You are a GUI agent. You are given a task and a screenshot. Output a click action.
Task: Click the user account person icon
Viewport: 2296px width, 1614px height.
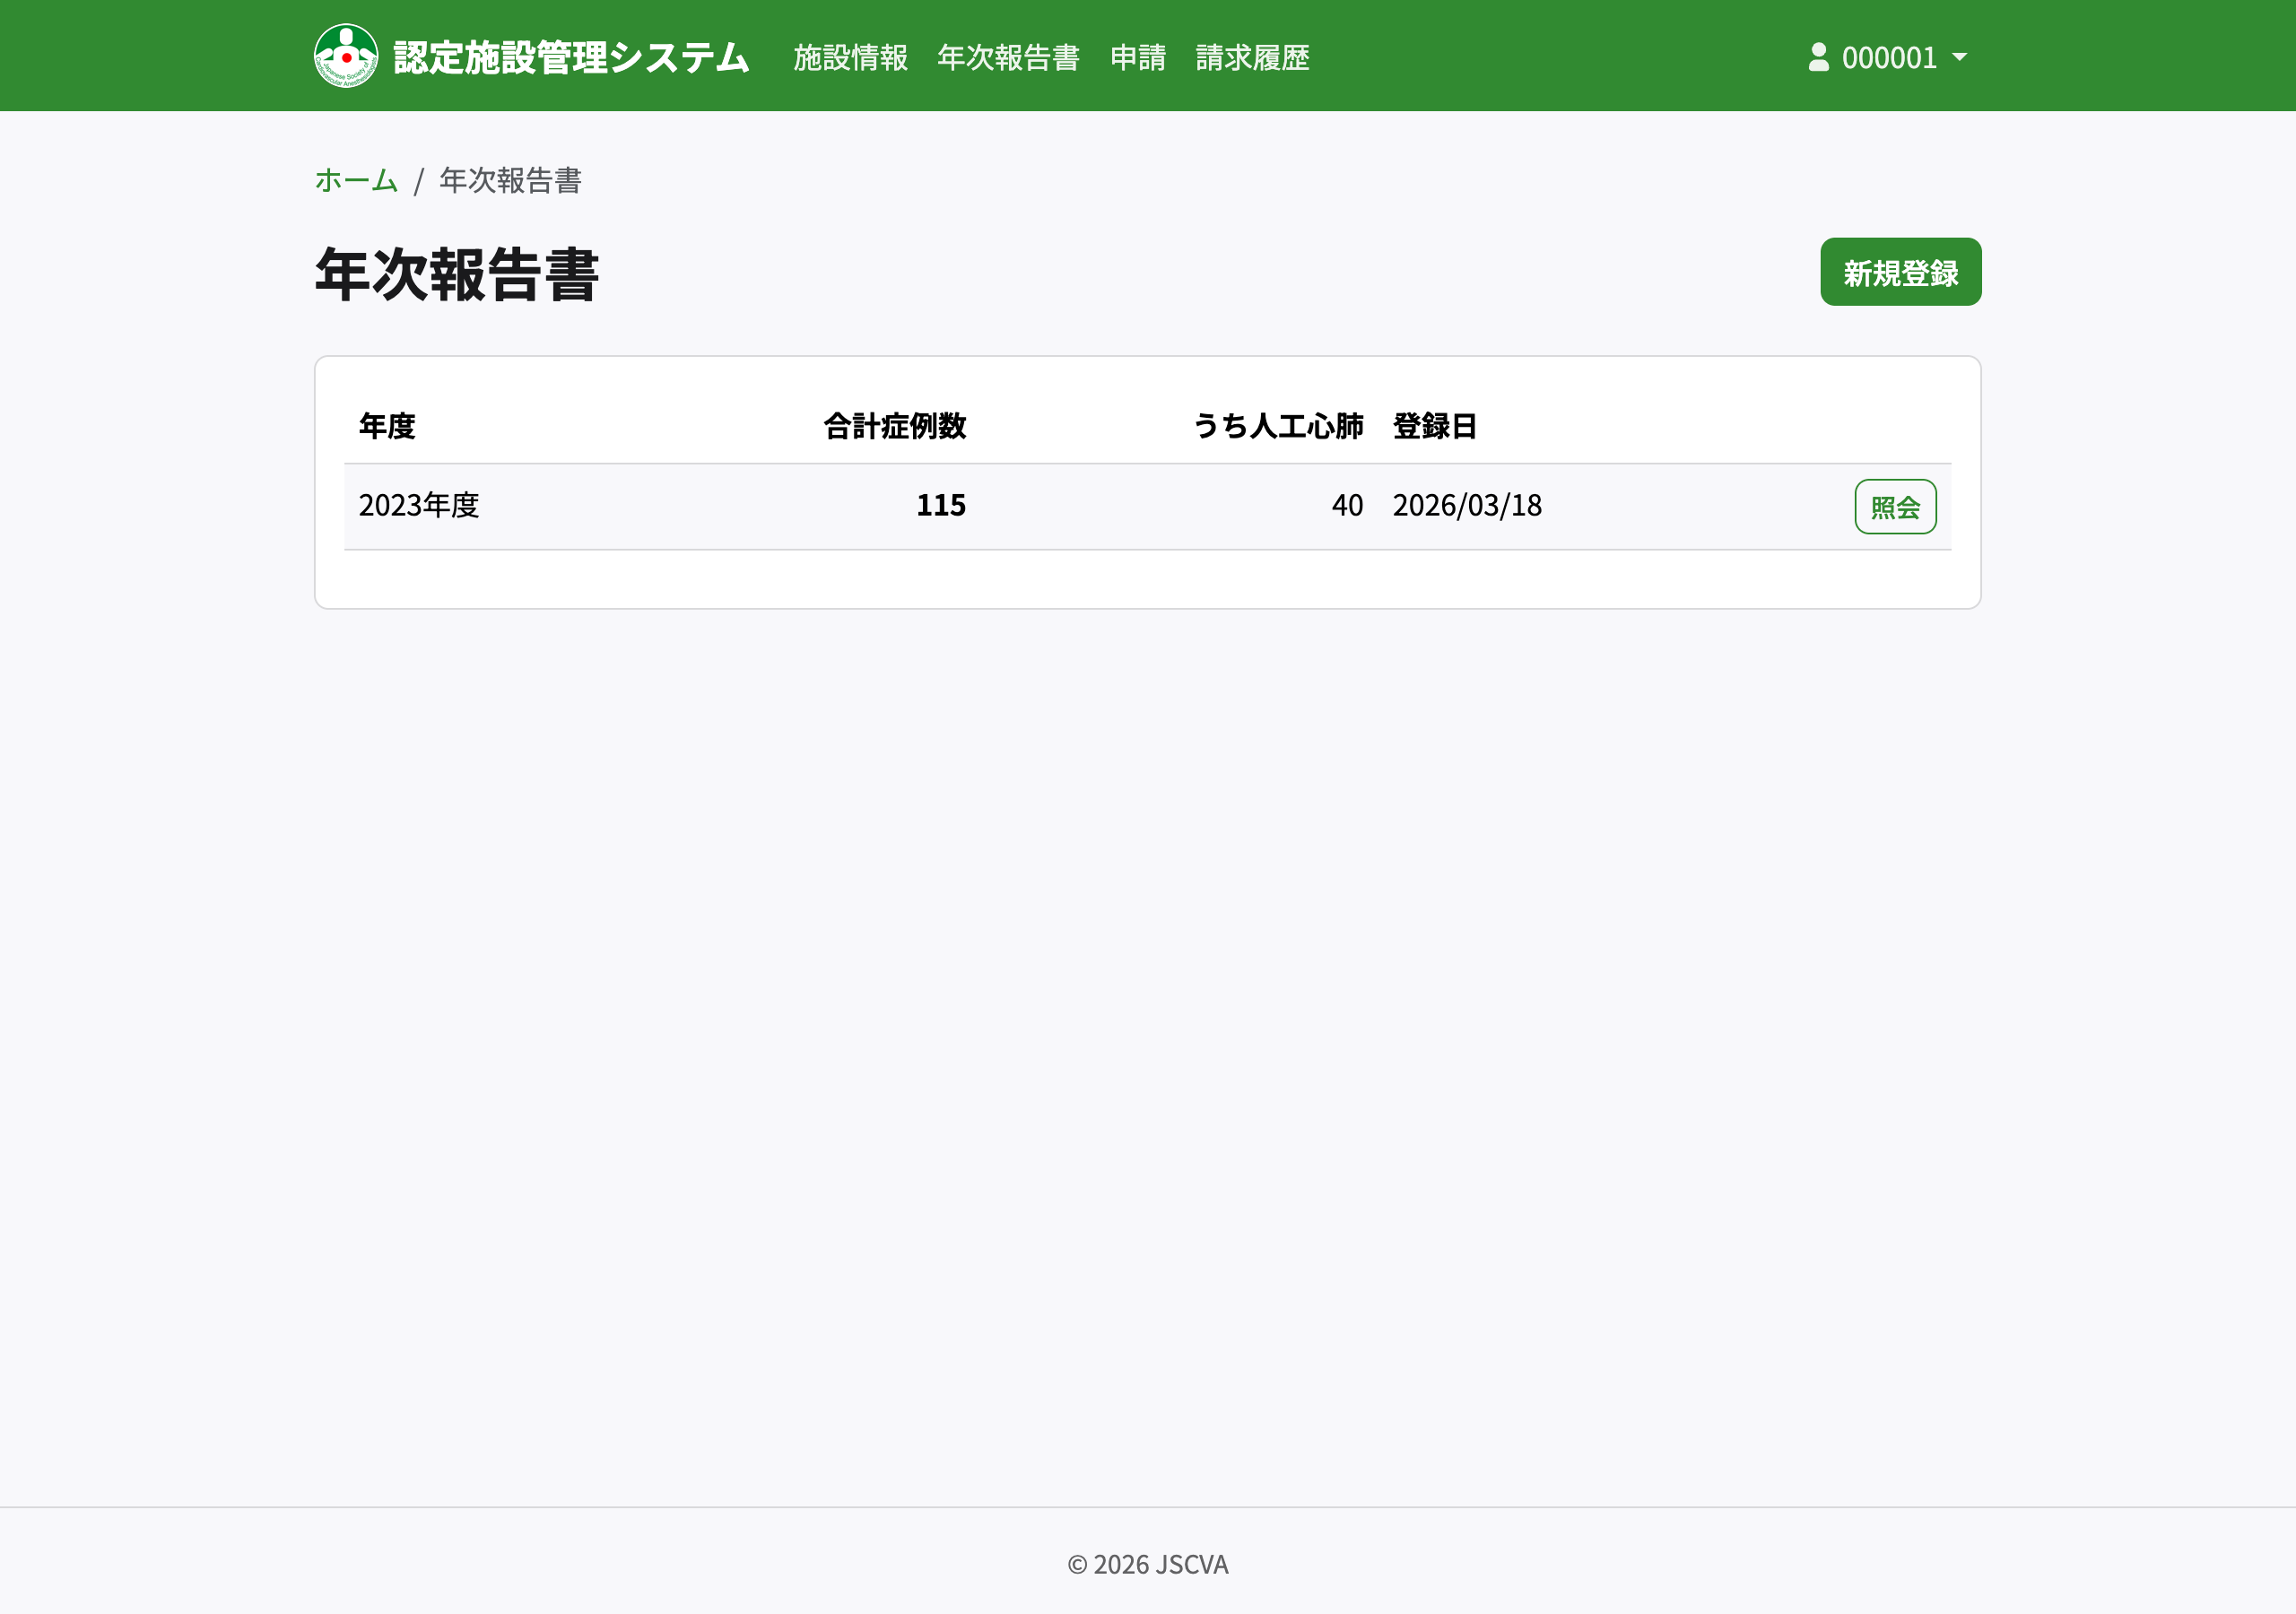(1817, 57)
